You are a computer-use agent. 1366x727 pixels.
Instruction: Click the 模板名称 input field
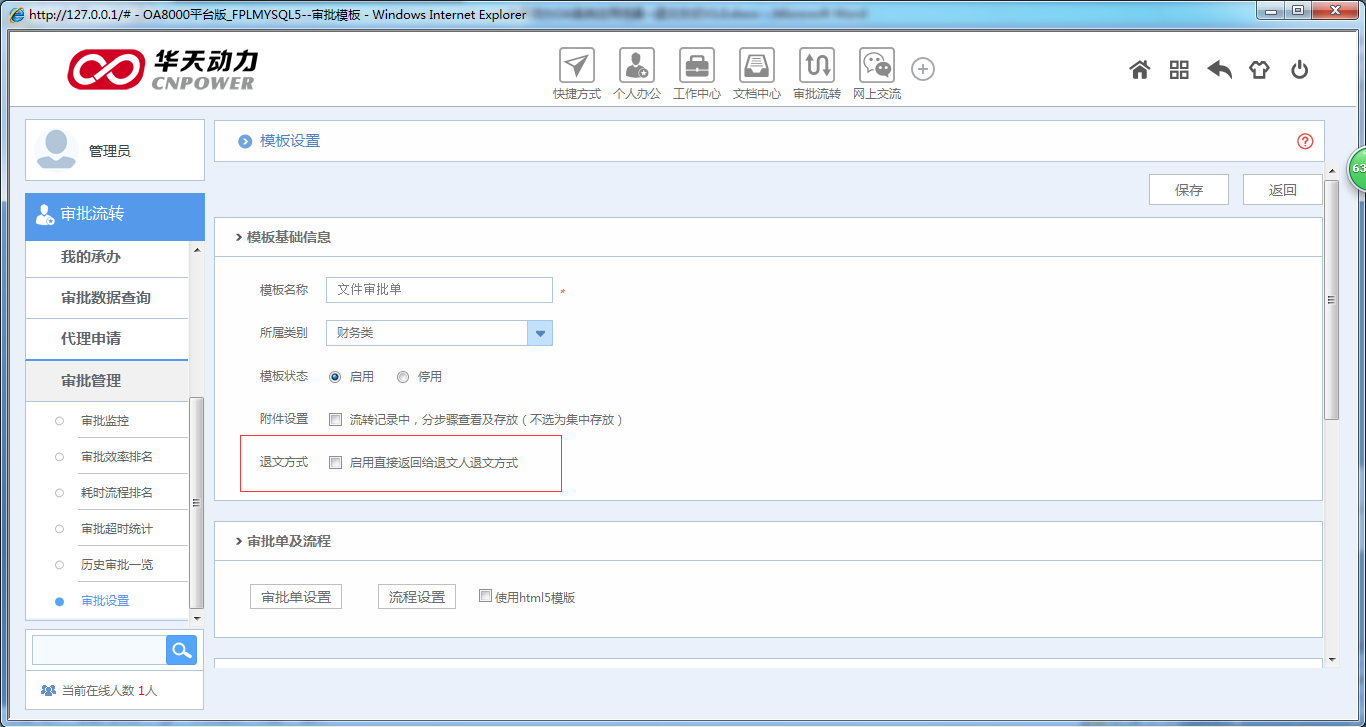[x=439, y=290]
